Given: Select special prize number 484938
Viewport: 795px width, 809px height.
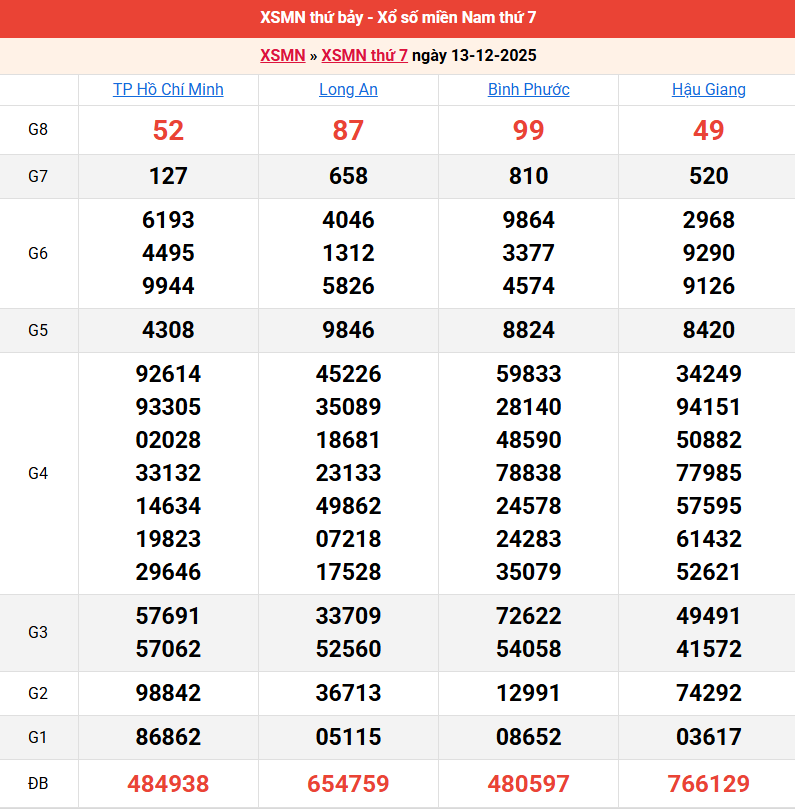Looking at the screenshot, I should tap(168, 784).
